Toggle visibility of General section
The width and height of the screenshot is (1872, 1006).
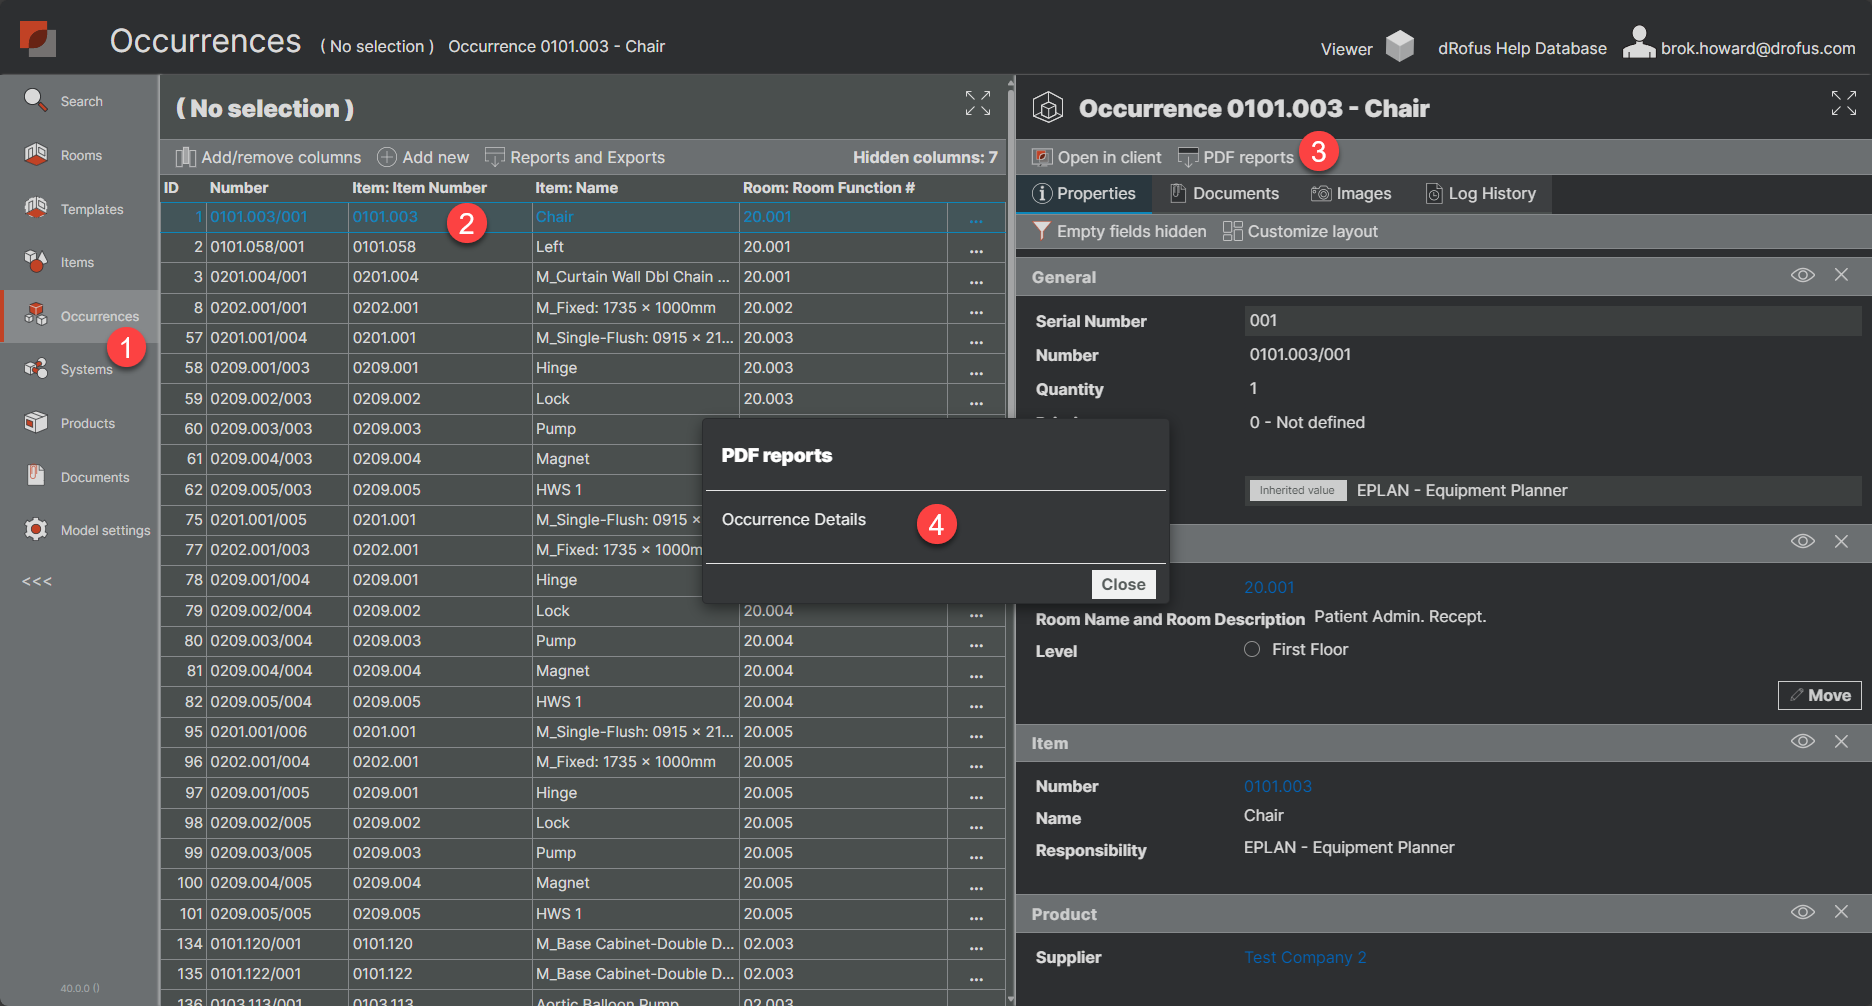click(1802, 275)
